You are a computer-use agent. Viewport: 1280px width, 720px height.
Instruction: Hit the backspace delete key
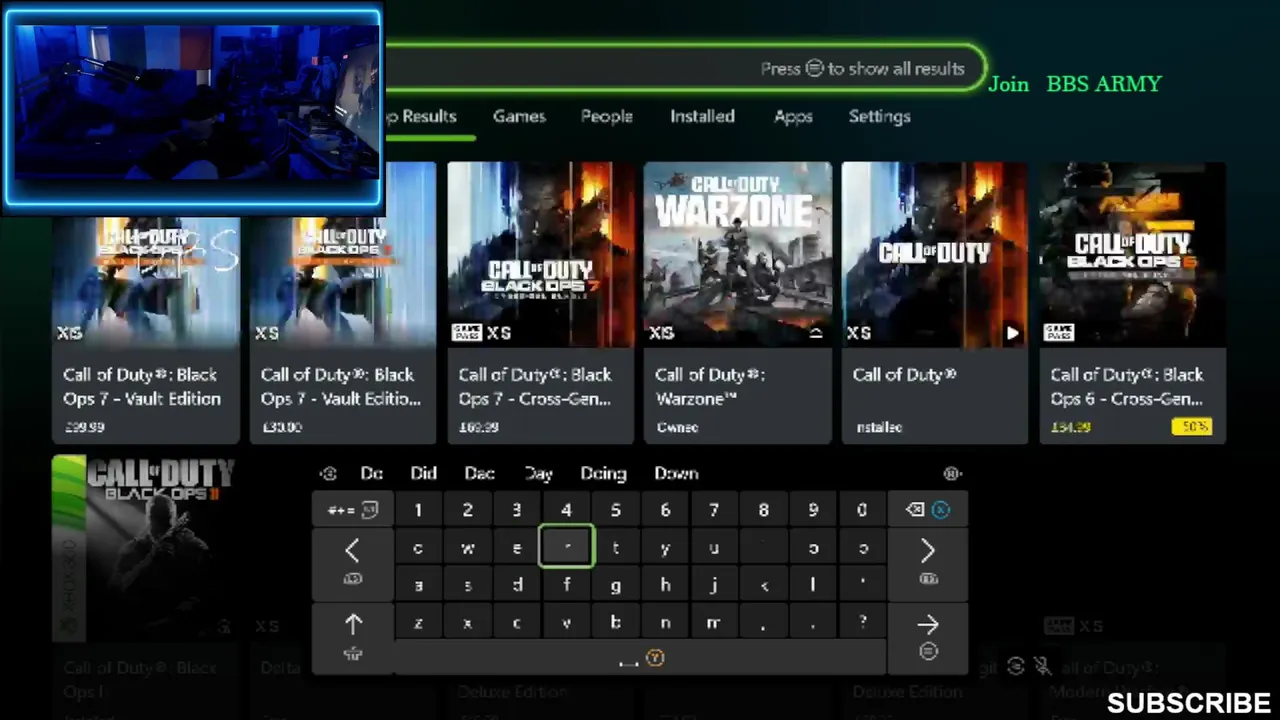pyautogui.click(x=927, y=510)
